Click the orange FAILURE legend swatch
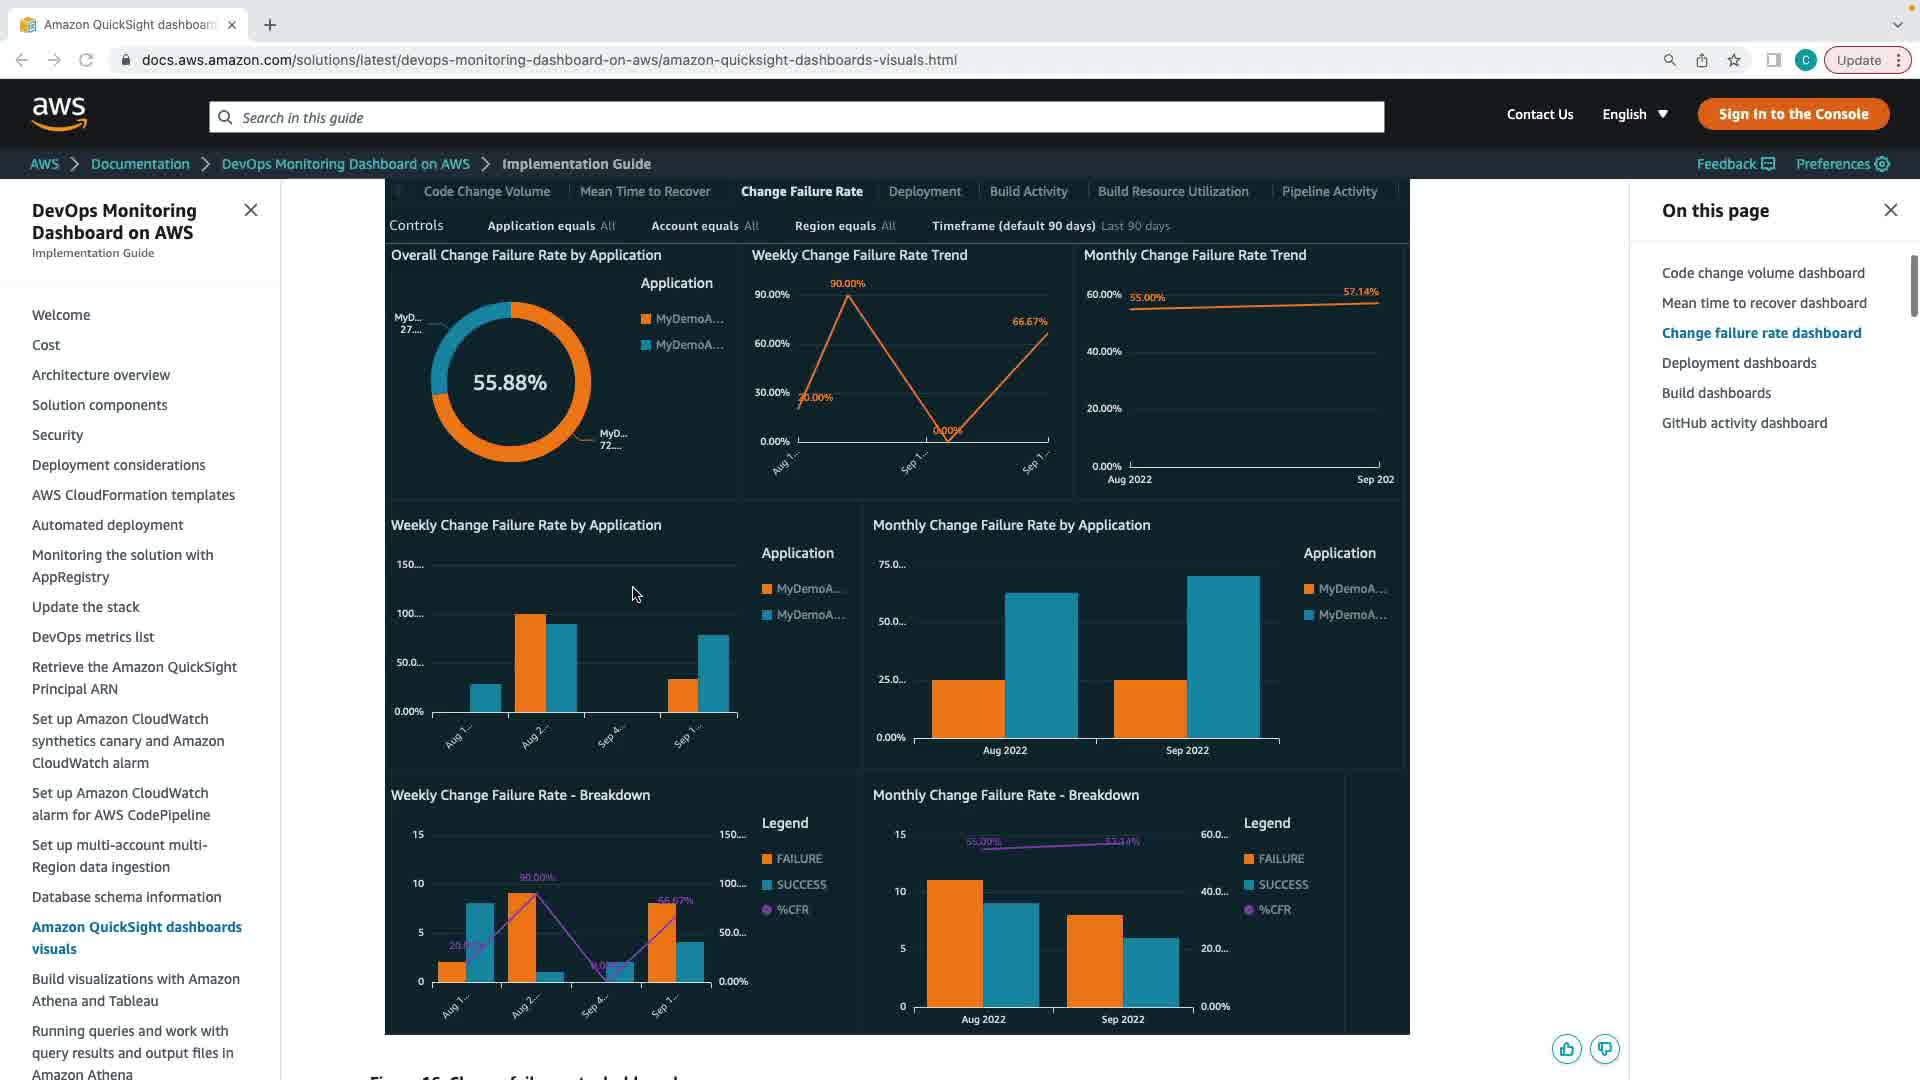Screen dimensions: 1920x1080 pyautogui.click(x=767, y=859)
